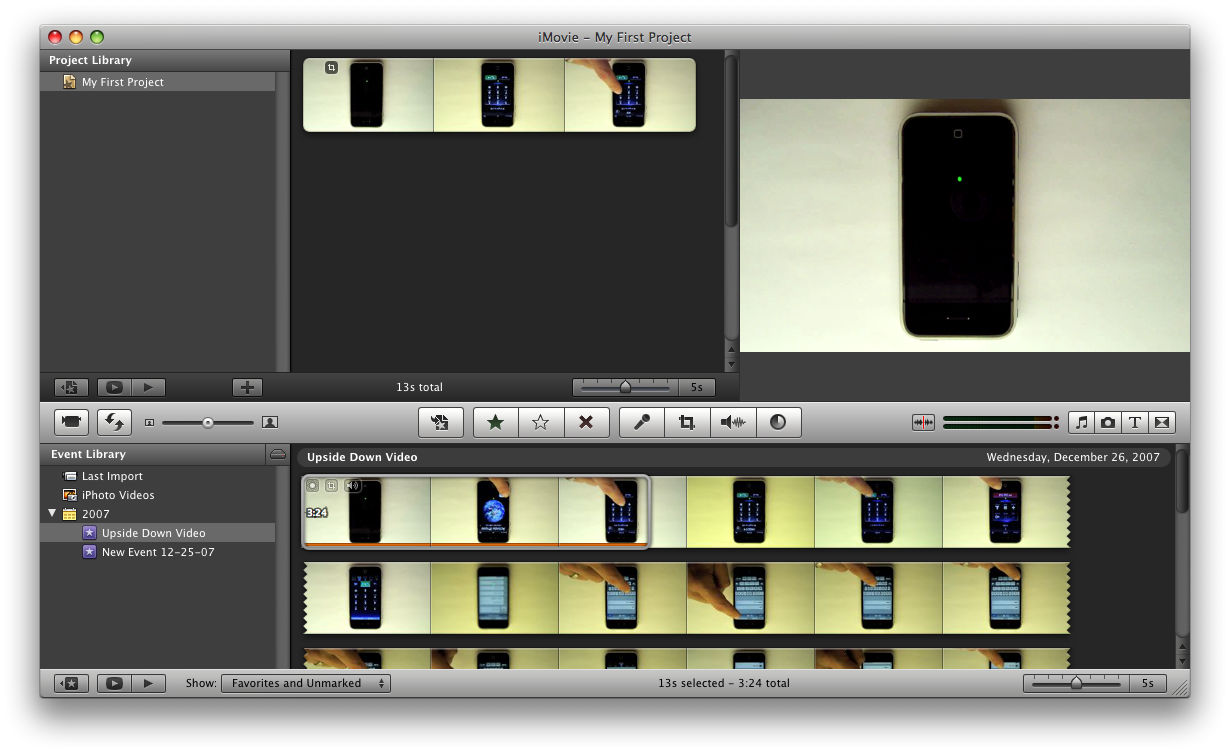Open the transitions browser
The width and height of the screenshot is (1230, 753).
click(x=1162, y=422)
